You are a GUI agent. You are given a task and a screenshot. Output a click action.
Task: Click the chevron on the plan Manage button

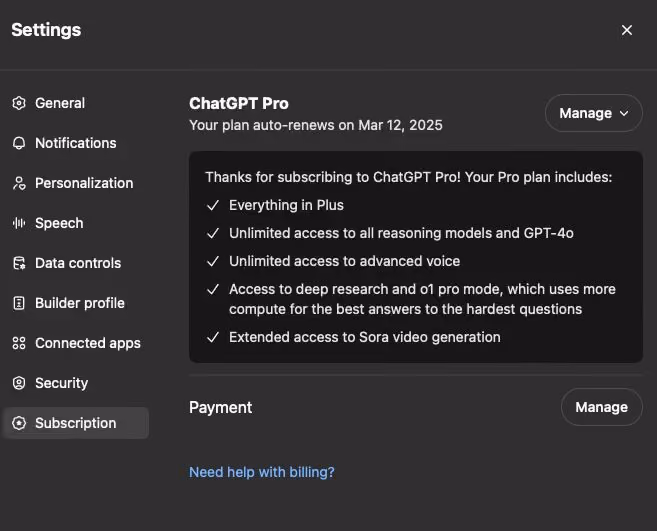click(x=624, y=114)
